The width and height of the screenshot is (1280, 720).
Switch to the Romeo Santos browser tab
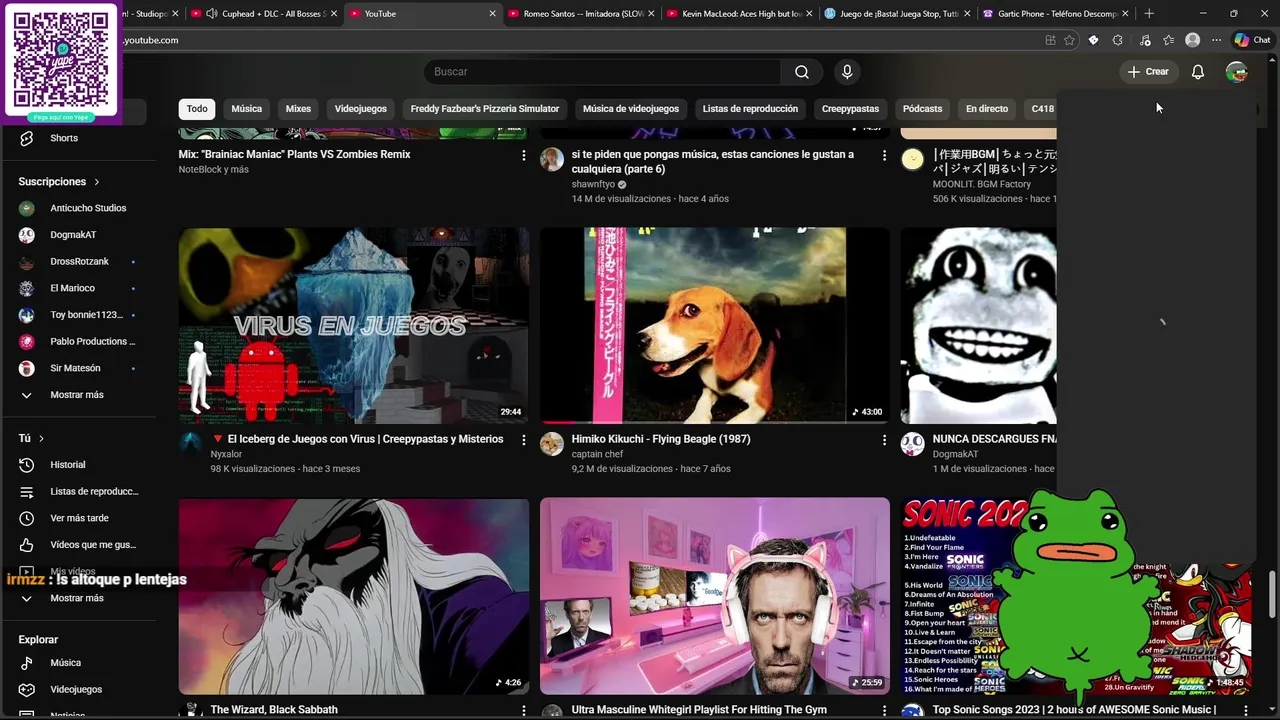pos(583,14)
